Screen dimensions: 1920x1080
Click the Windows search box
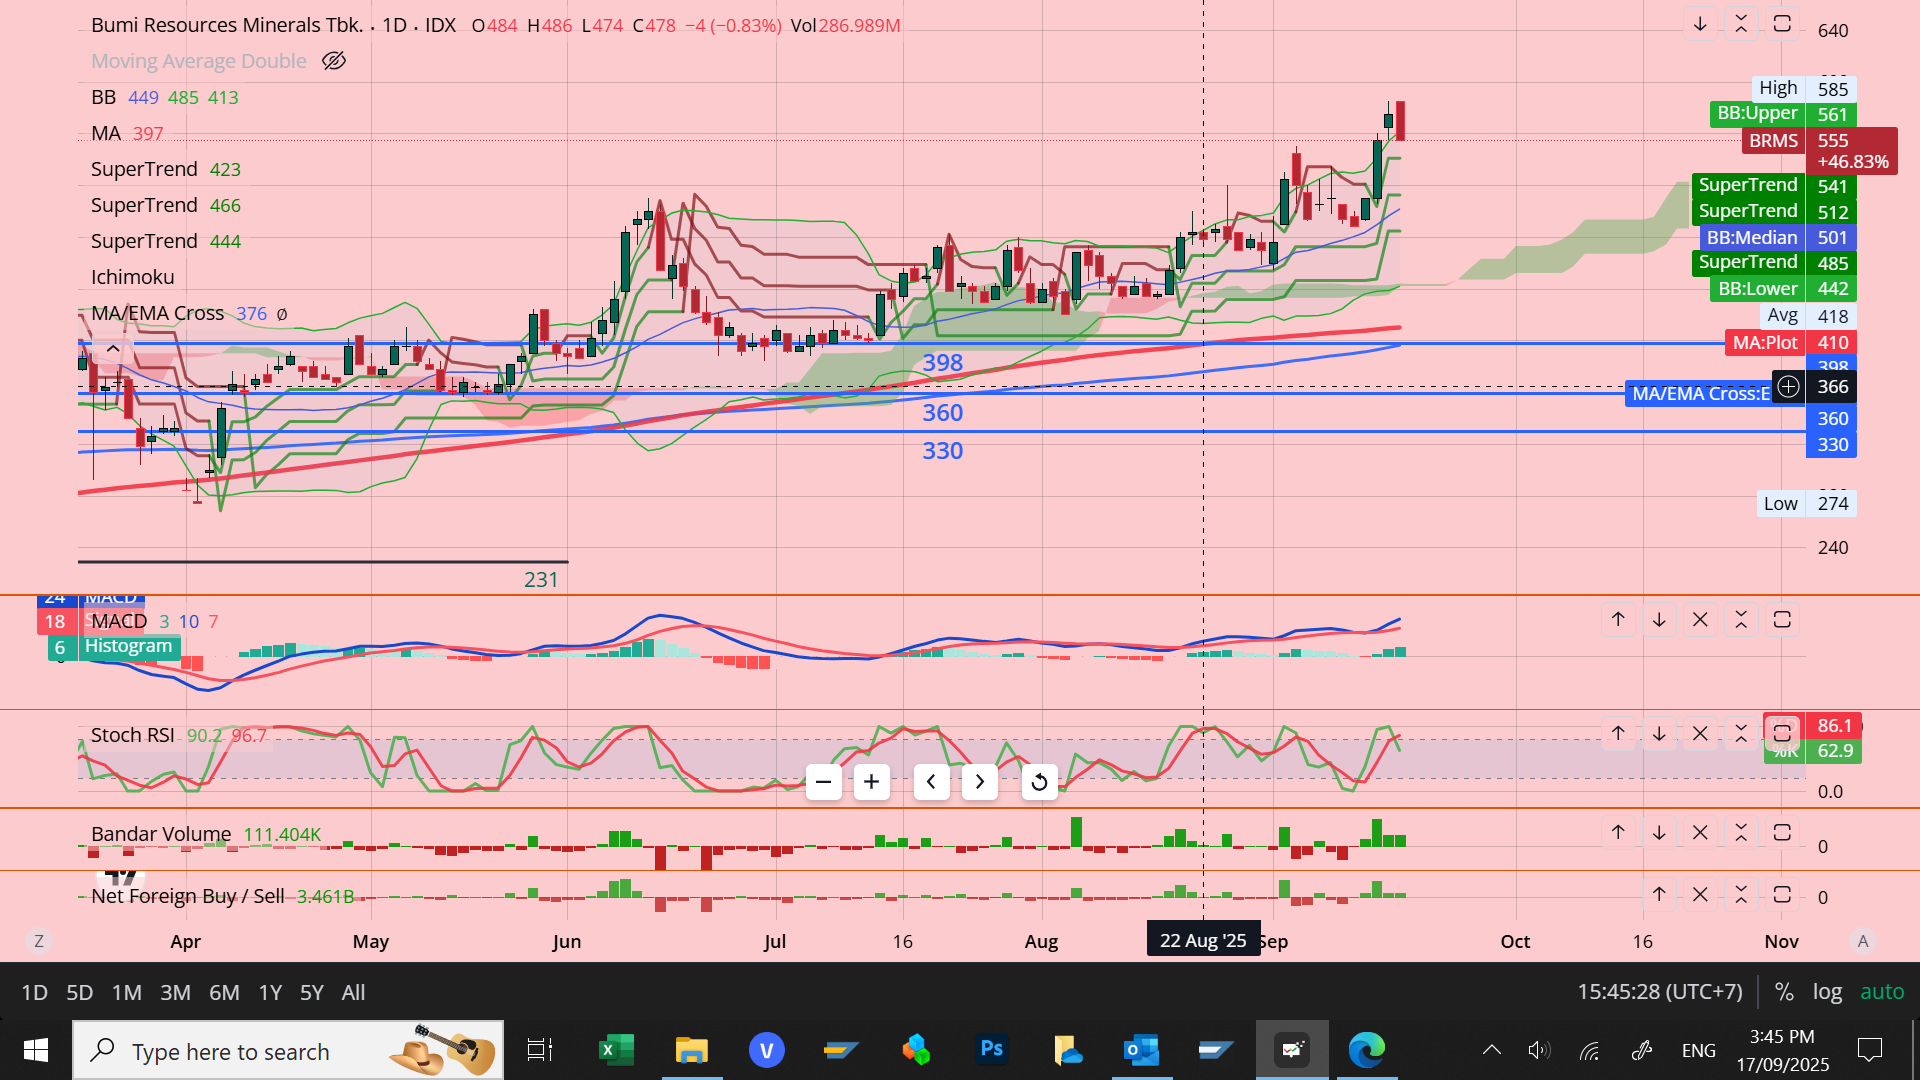click(288, 1050)
